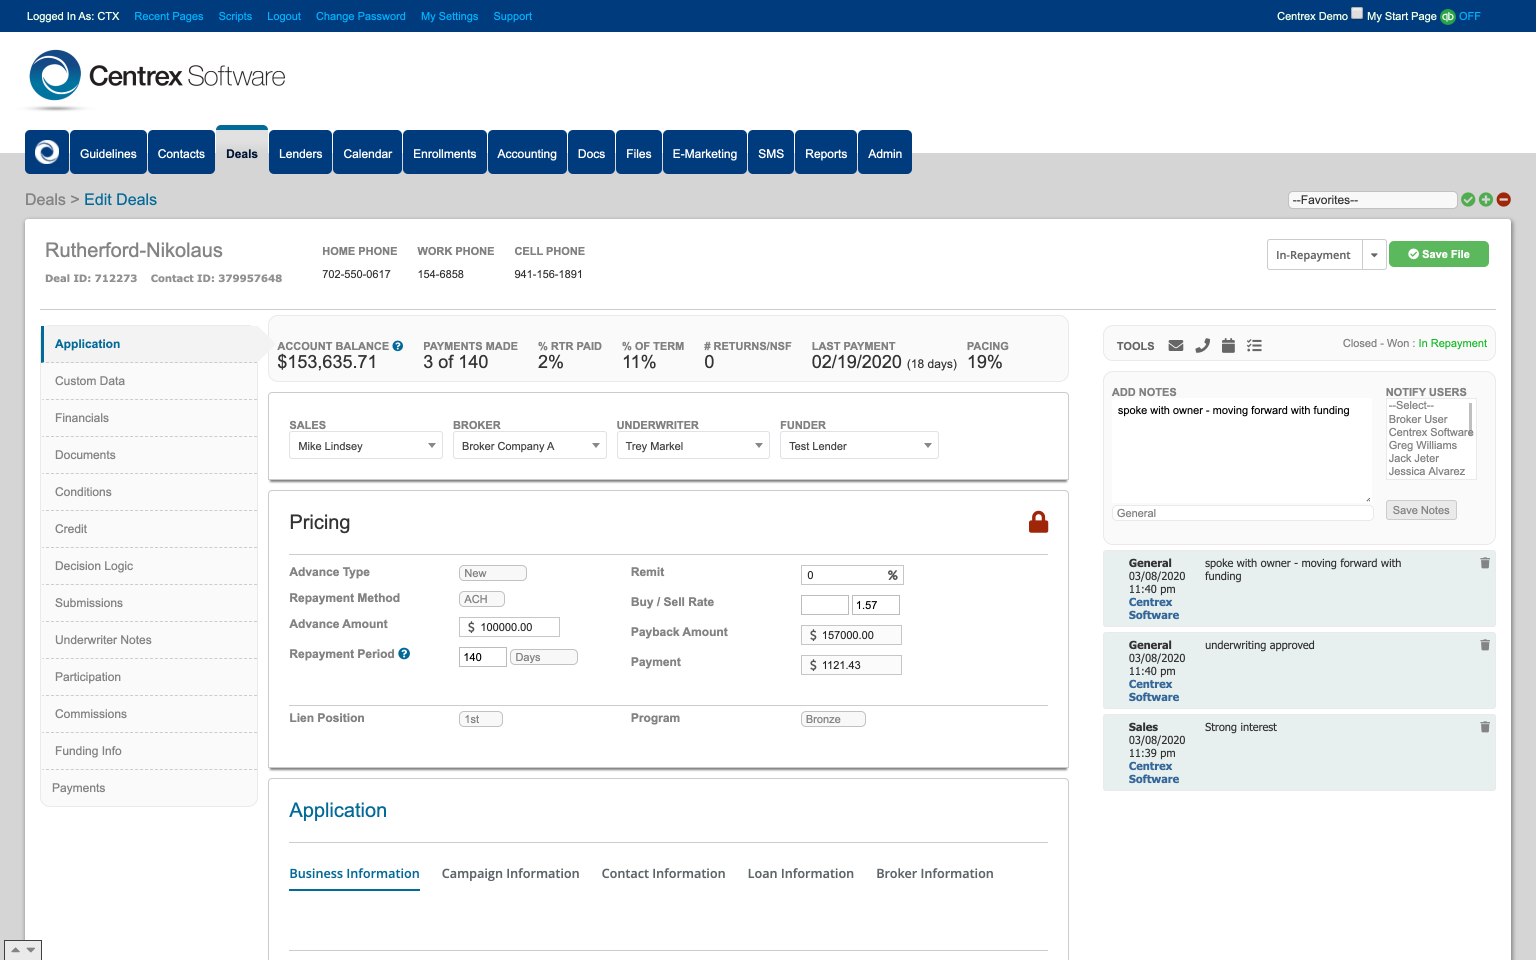Click inside the Advance Amount field

coord(509,626)
